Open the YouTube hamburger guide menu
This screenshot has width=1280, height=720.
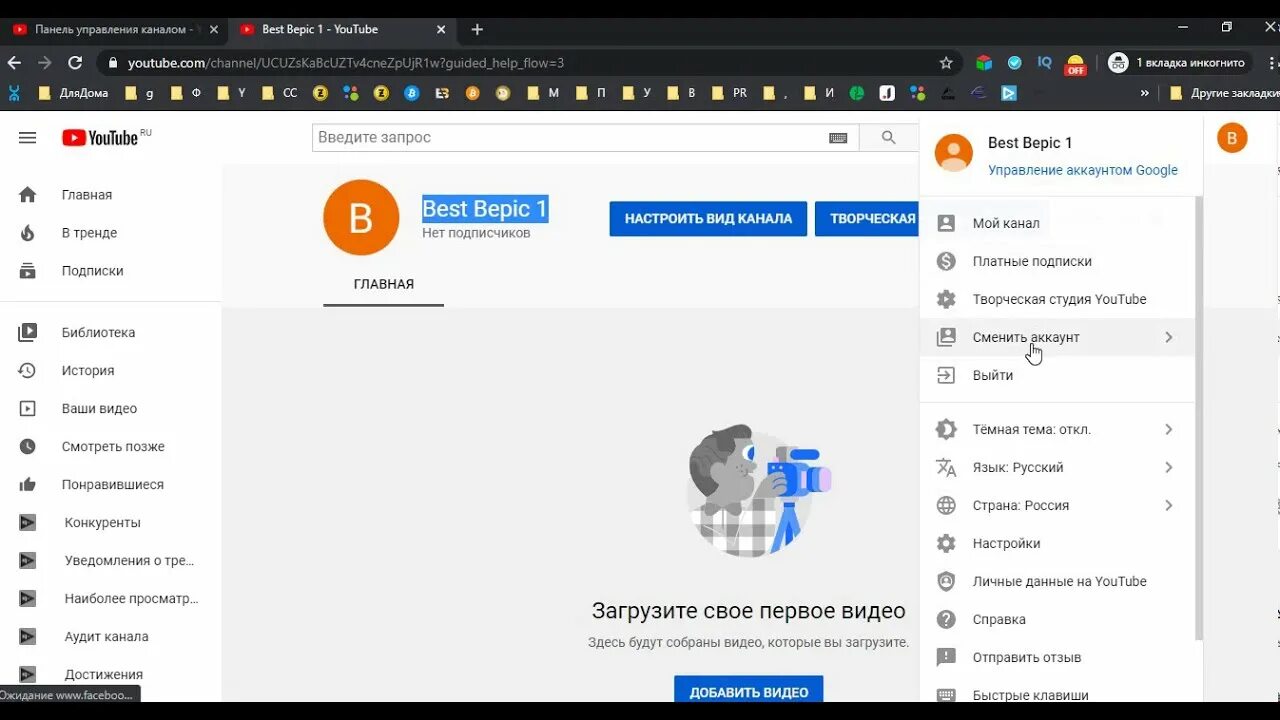coord(27,138)
